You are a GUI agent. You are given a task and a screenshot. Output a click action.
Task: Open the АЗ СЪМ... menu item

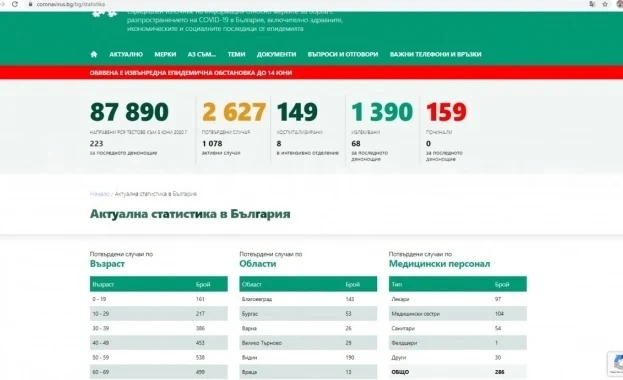tap(202, 54)
